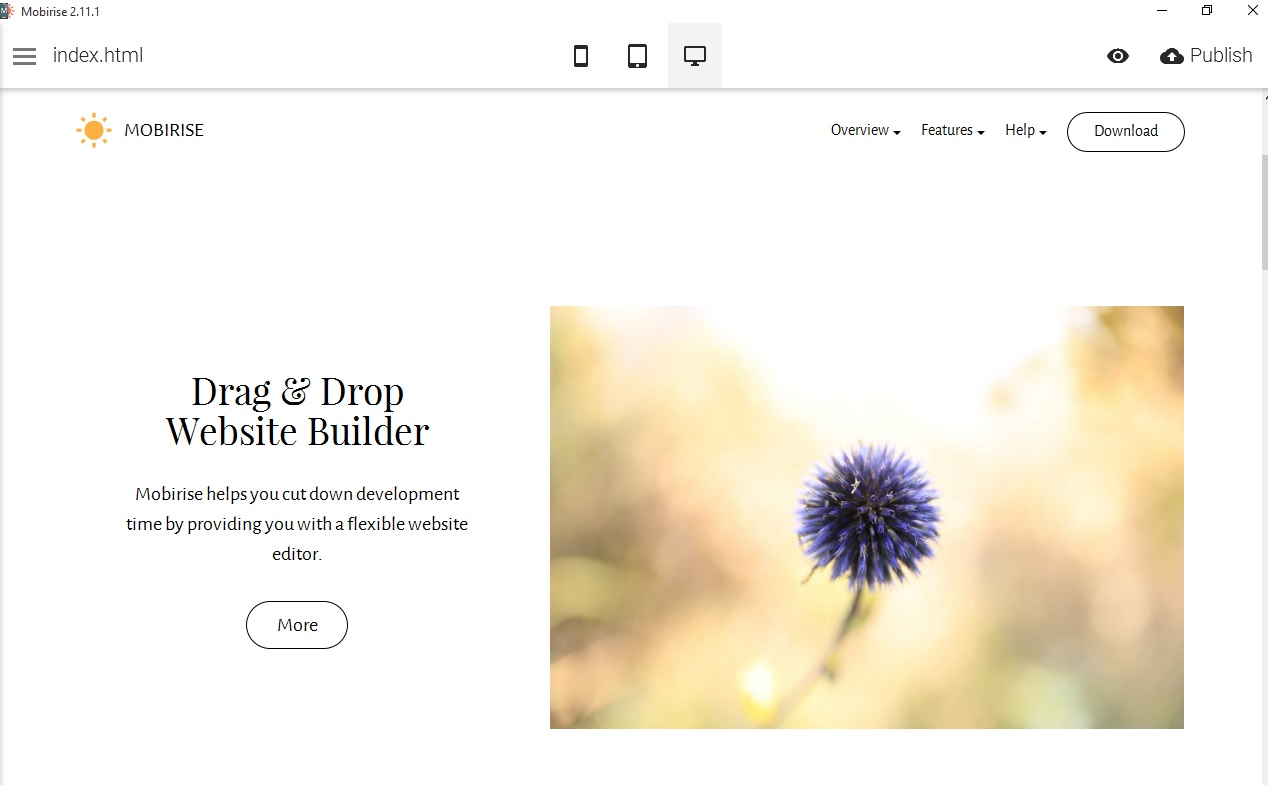This screenshot has height=785, width=1268.
Task: Click the Download button
Action: [x=1125, y=131]
